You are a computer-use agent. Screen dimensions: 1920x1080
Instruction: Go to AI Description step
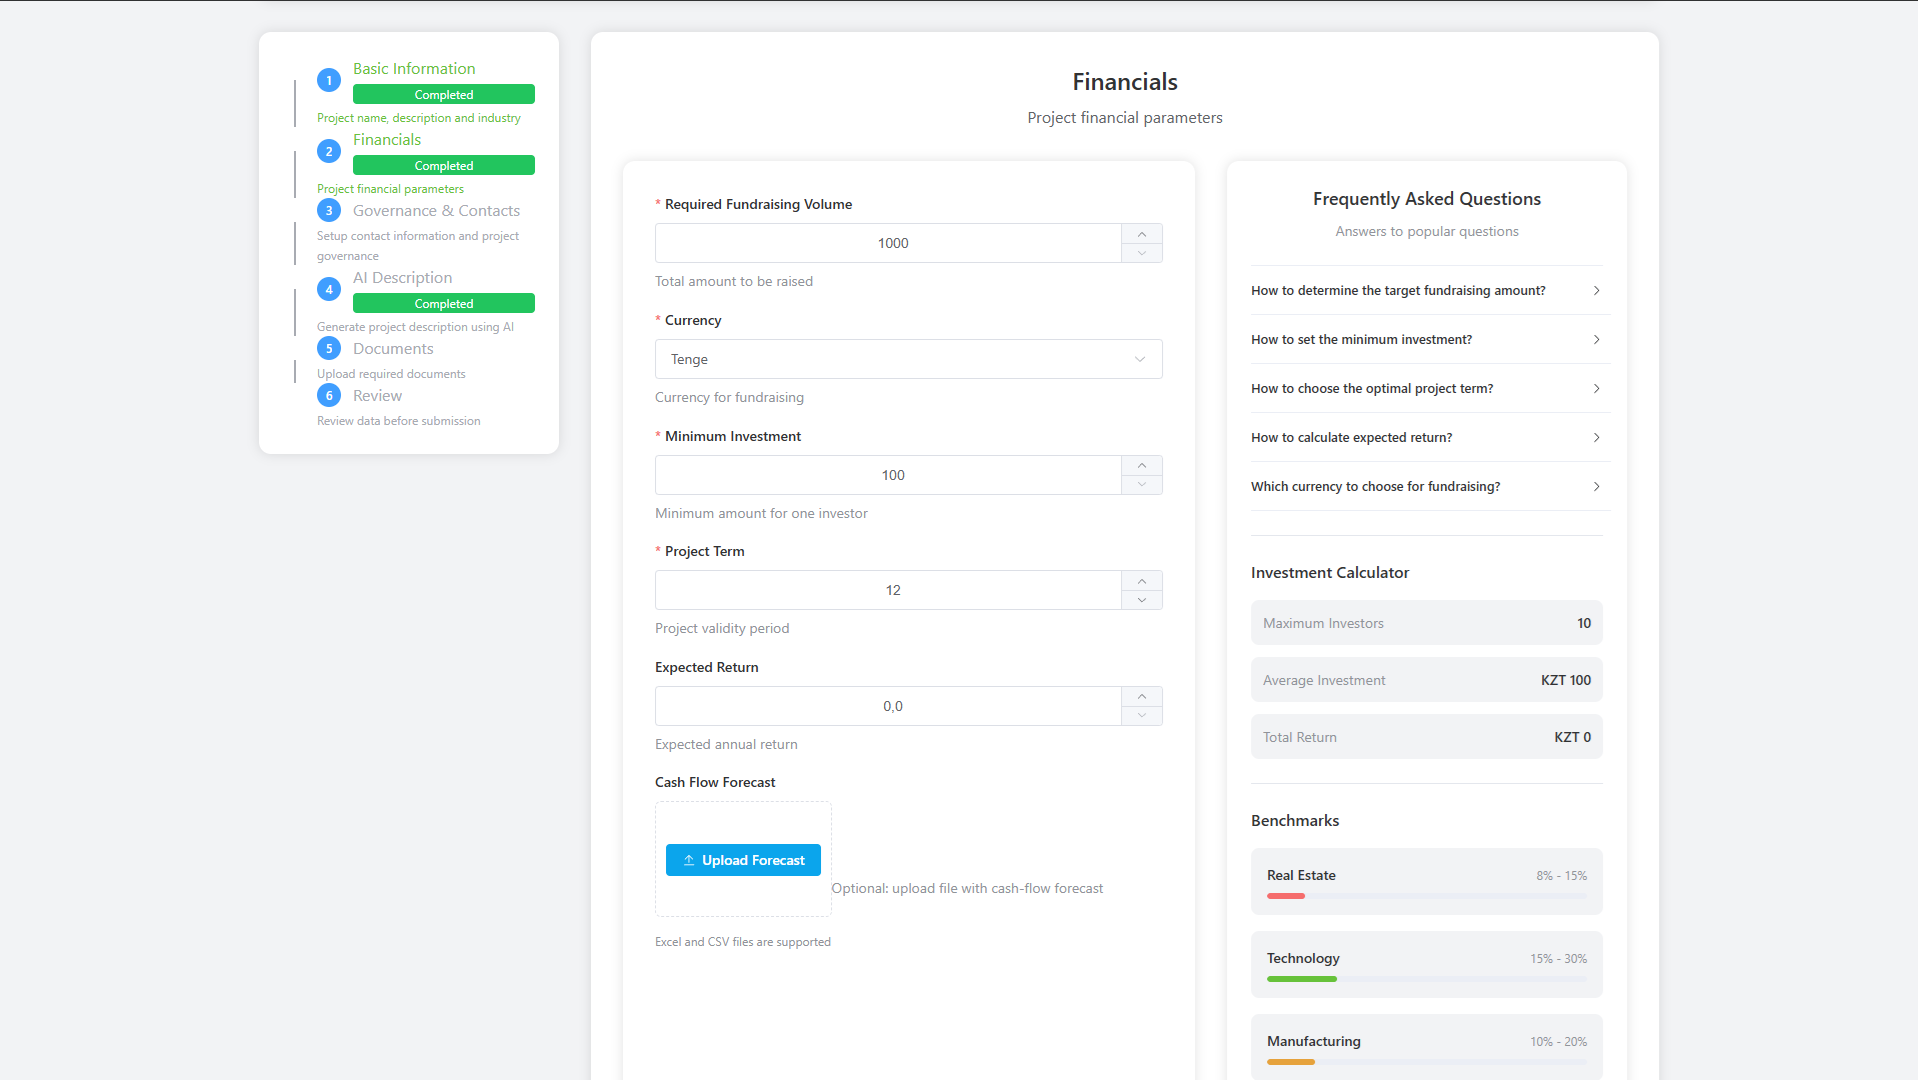[402, 278]
